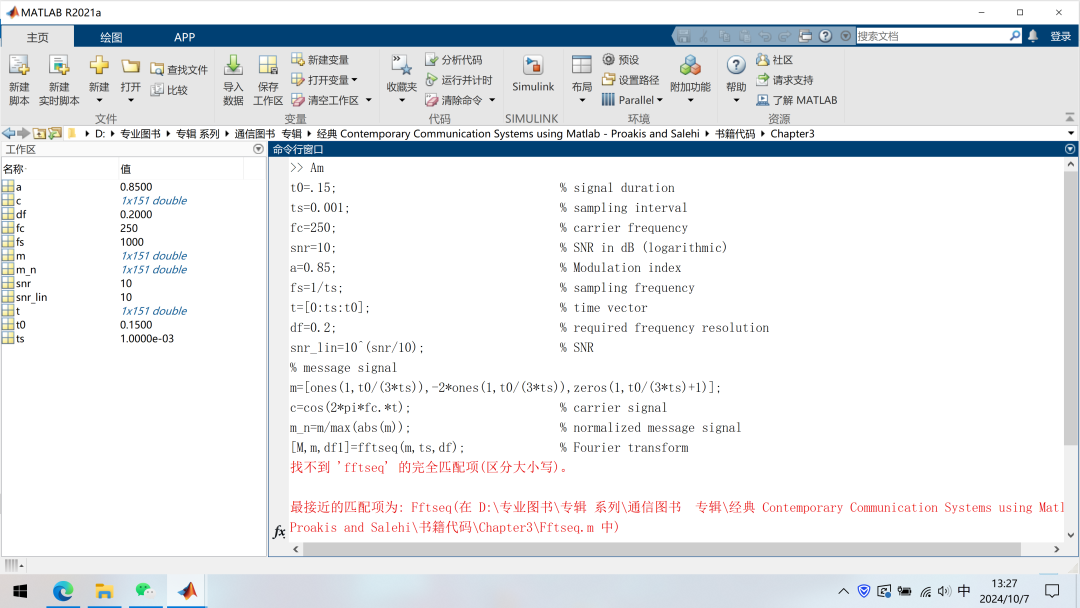Expand the 清空工作区 dropdown arrow
This screenshot has height=608, width=1080.
[x=368, y=100]
